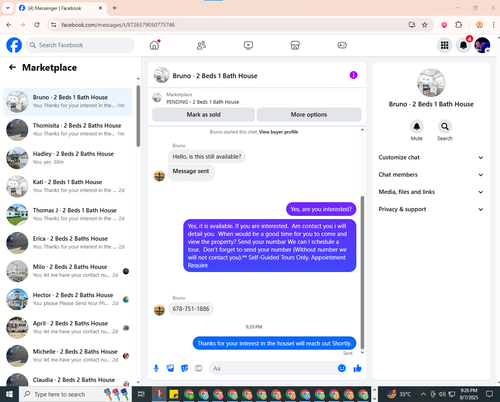
Task: Open Sticky Notes on taskbar
Action: tap(174, 394)
